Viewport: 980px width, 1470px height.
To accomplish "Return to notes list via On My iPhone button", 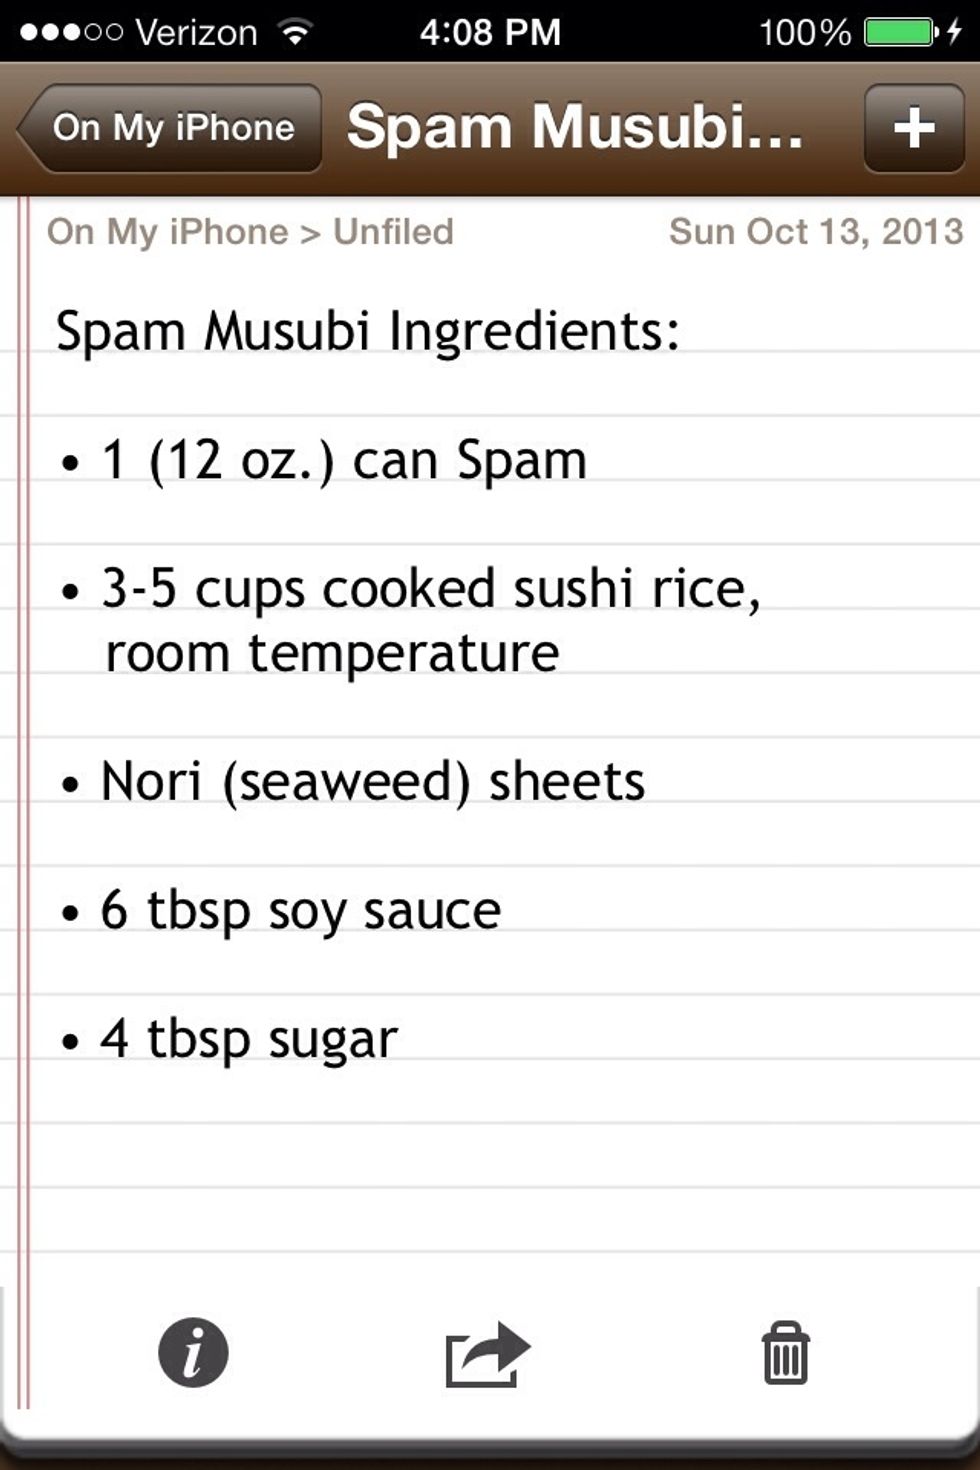I will pyautogui.click(x=172, y=126).
